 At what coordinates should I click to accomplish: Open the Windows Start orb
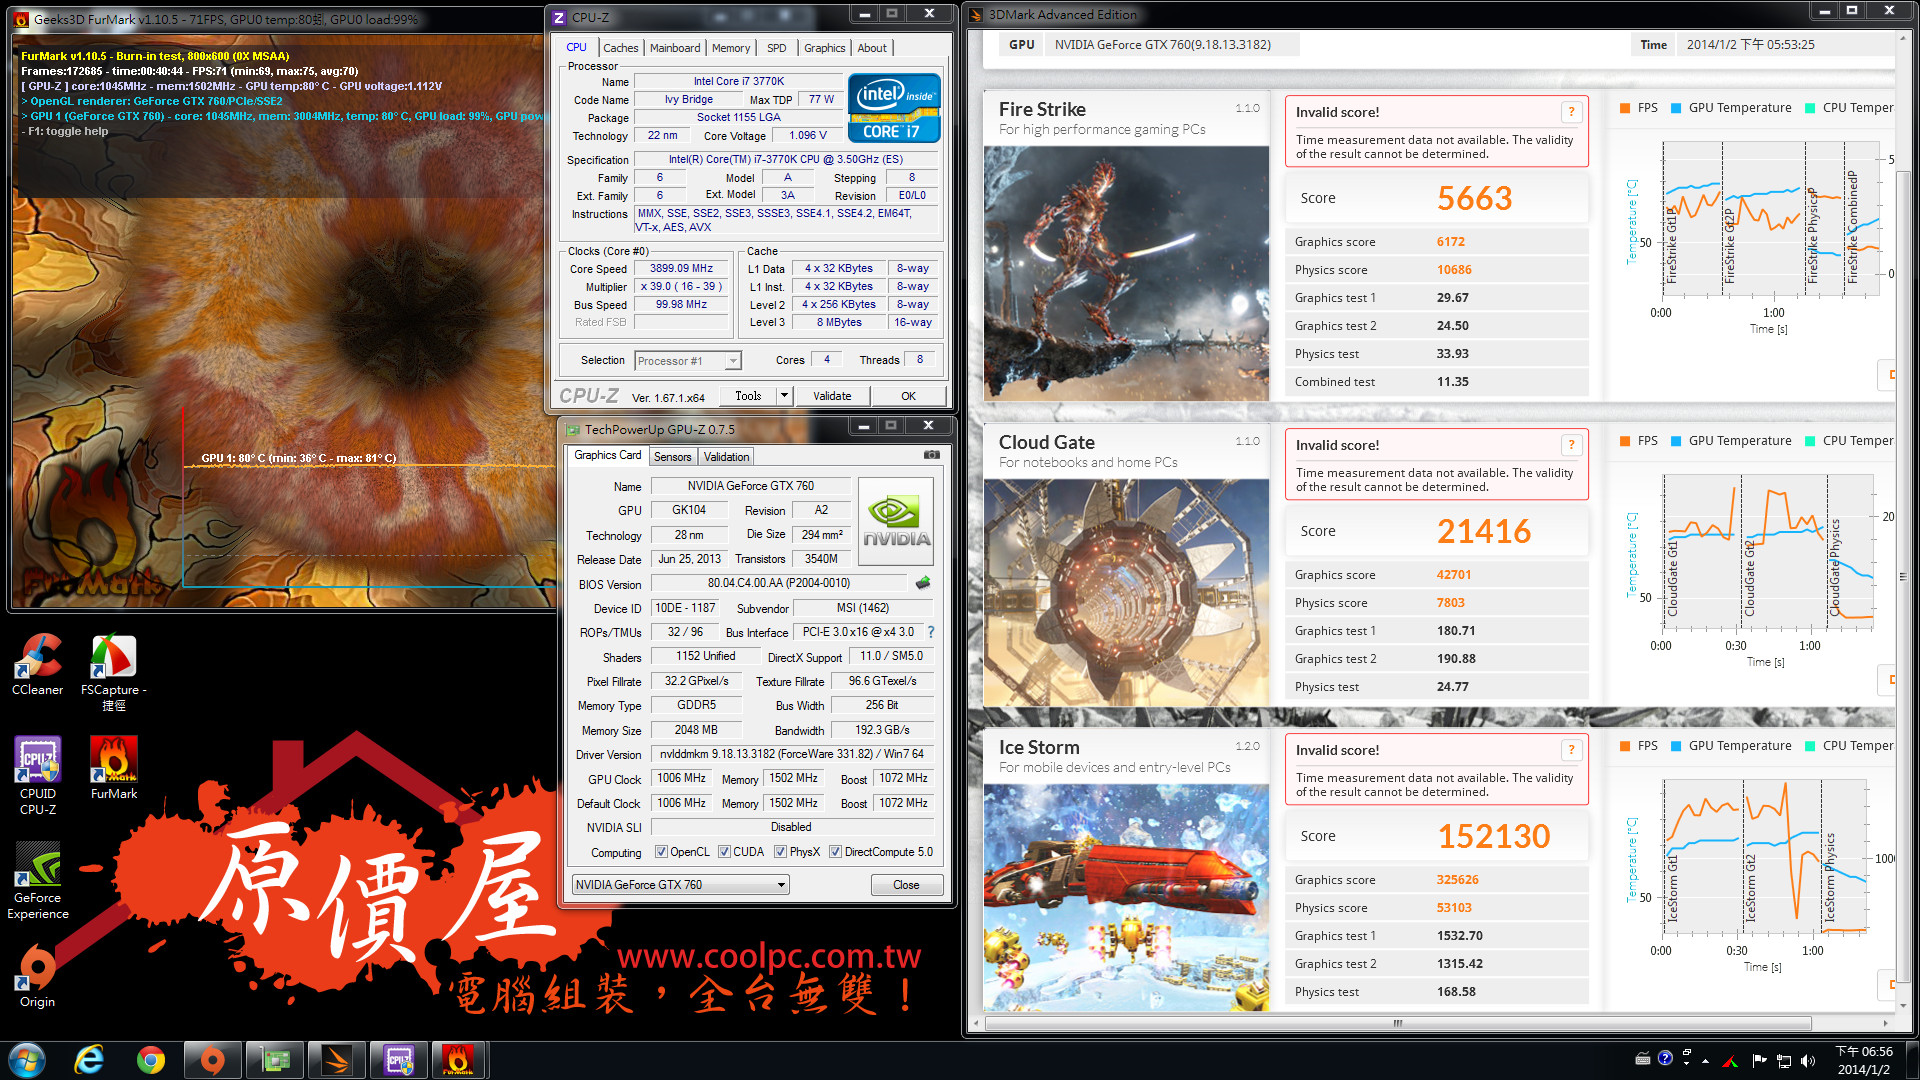(27, 1060)
